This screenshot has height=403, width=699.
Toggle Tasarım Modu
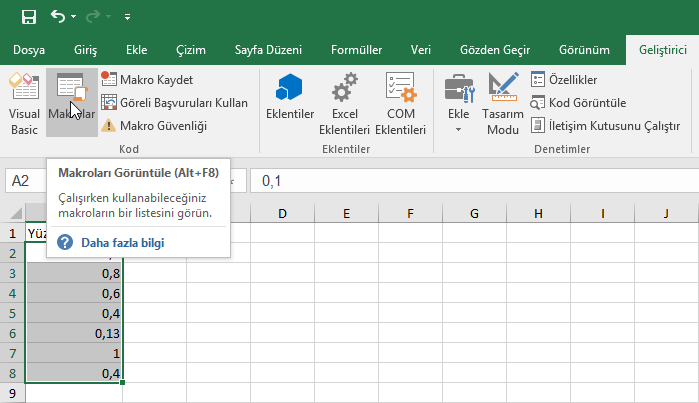coord(503,103)
